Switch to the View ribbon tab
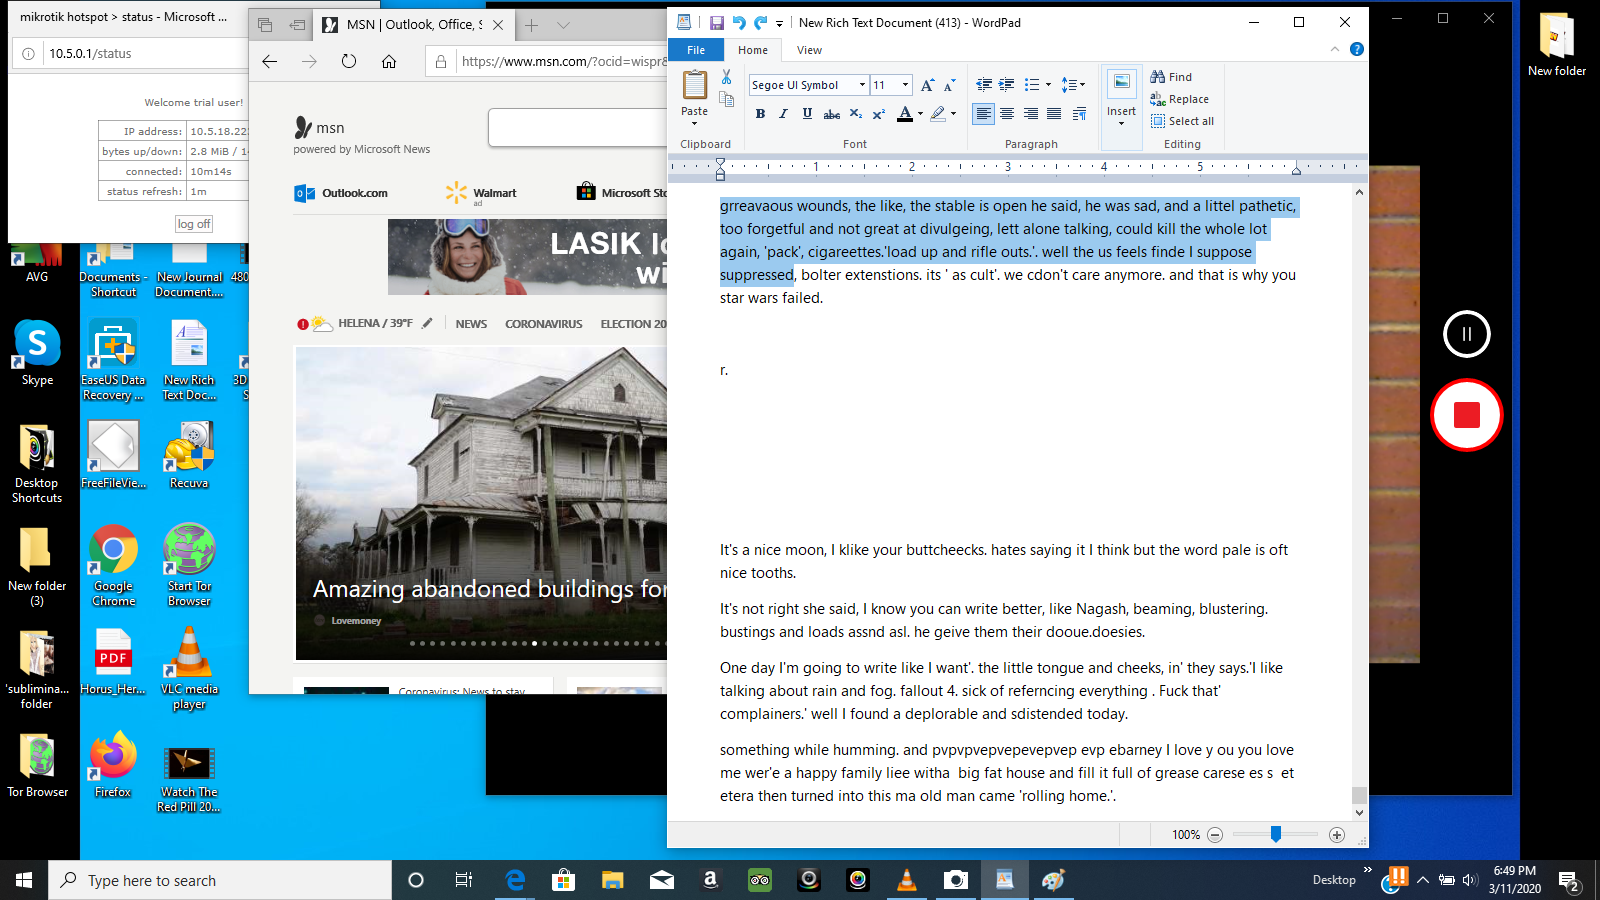This screenshot has height=900, width=1600. (809, 50)
